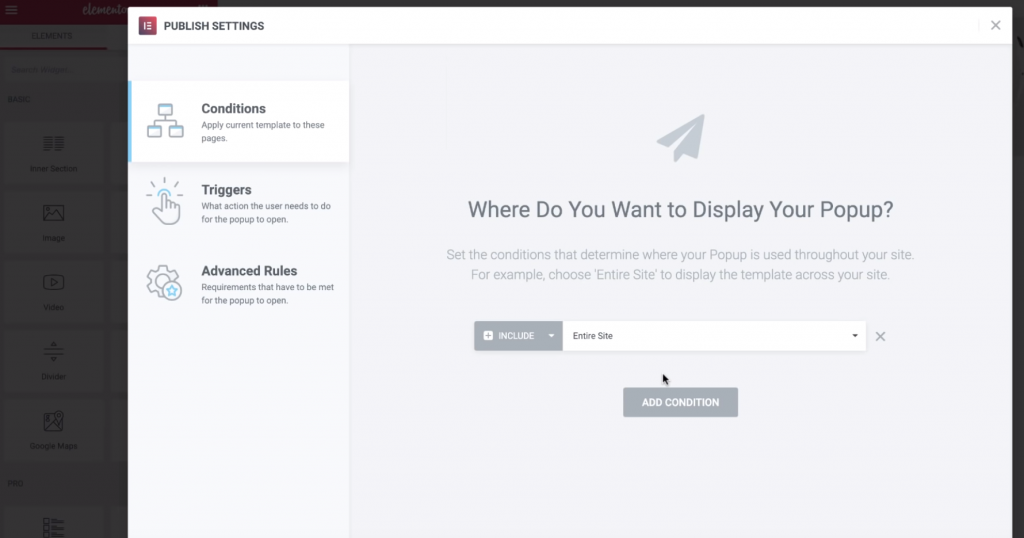Open the Entire Site dropdown
Viewport: 1024px width, 538px height.
click(714, 336)
